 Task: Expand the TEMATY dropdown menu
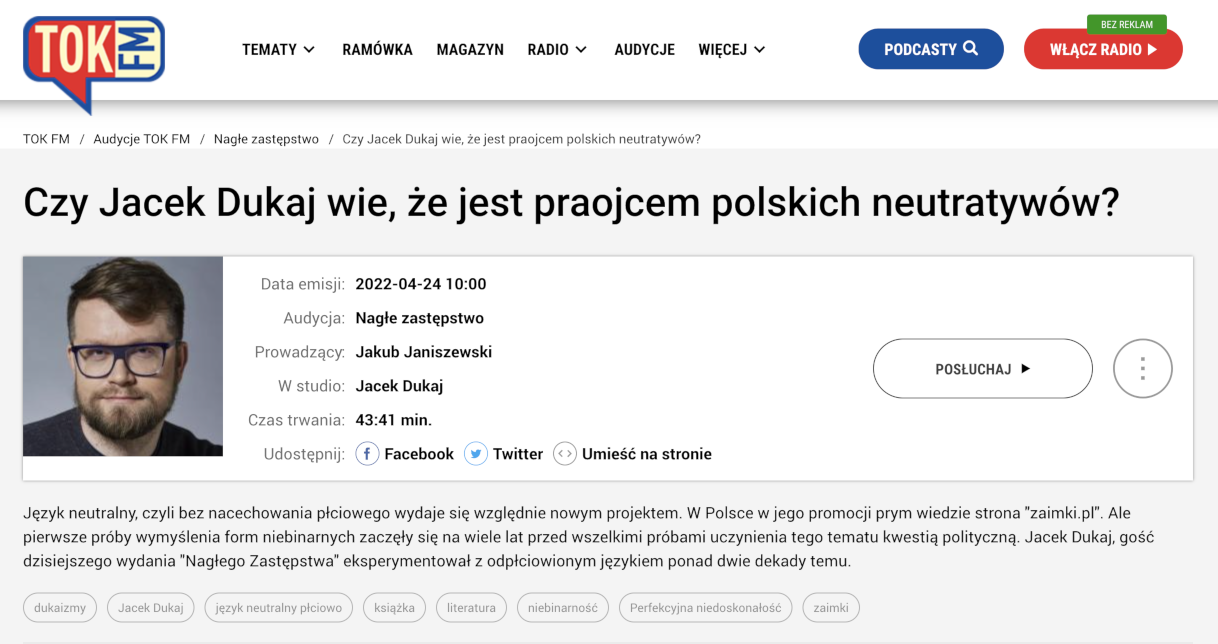click(x=279, y=49)
